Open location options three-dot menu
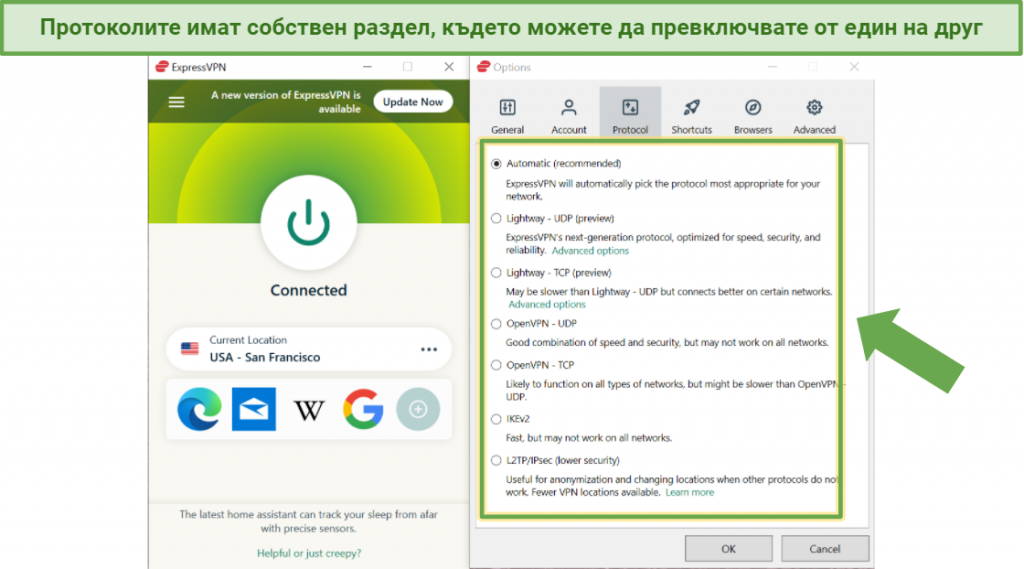1024x569 pixels. [429, 350]
